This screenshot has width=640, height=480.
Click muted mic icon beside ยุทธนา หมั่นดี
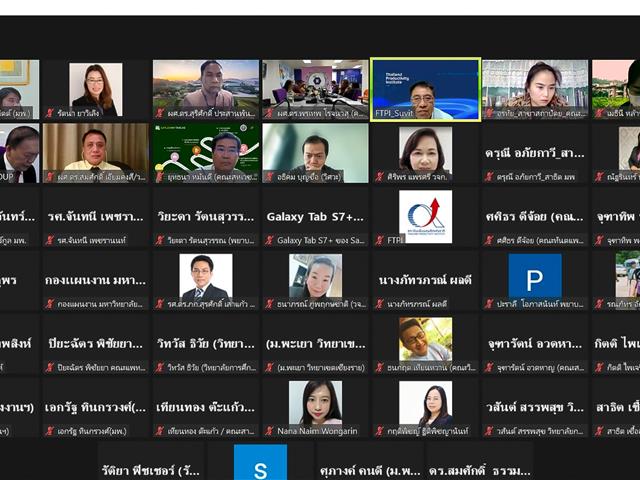(x=160, y=177)
